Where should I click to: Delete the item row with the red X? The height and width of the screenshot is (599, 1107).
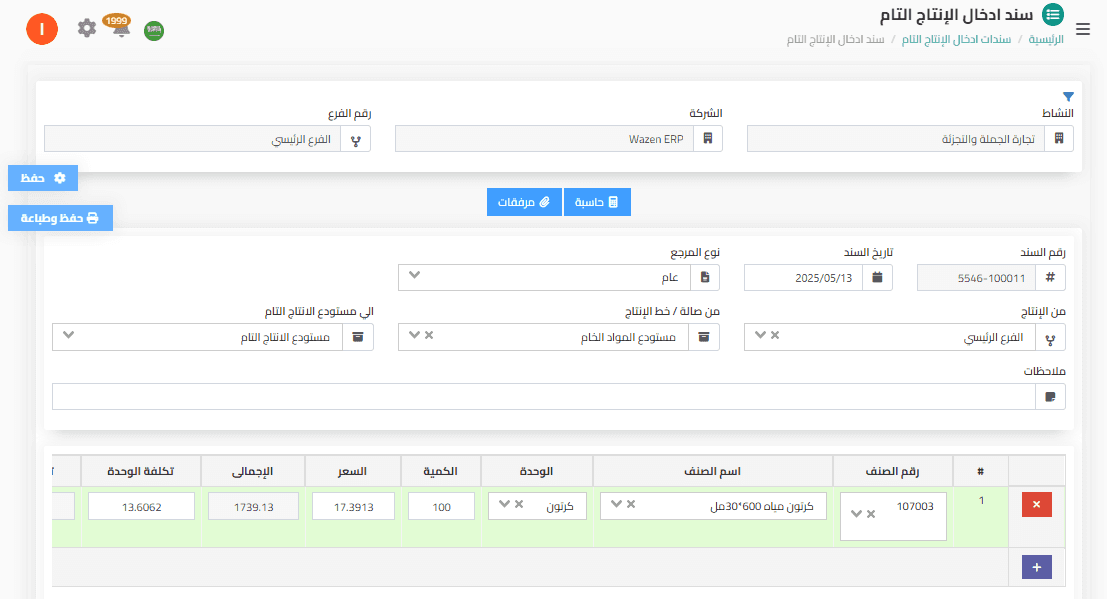(x=1036, y=504)
